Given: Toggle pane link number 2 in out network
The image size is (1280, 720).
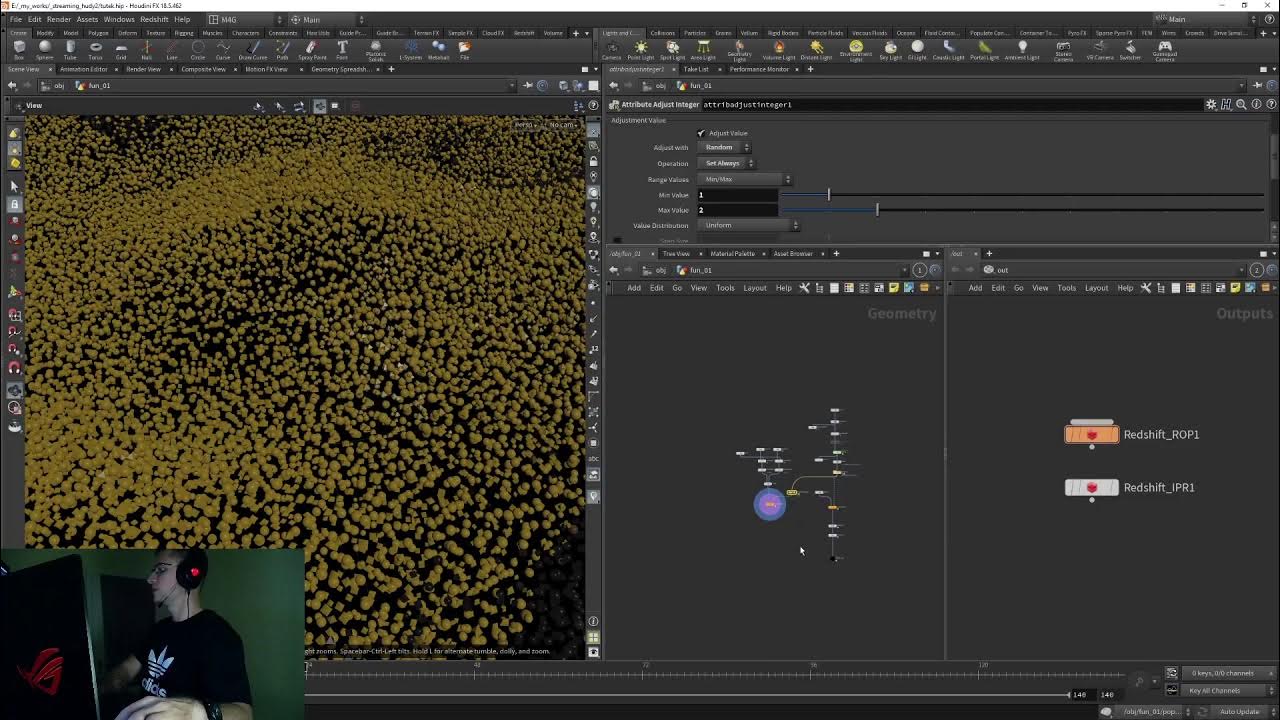Looking at the screenshot, I should 1256,270.
